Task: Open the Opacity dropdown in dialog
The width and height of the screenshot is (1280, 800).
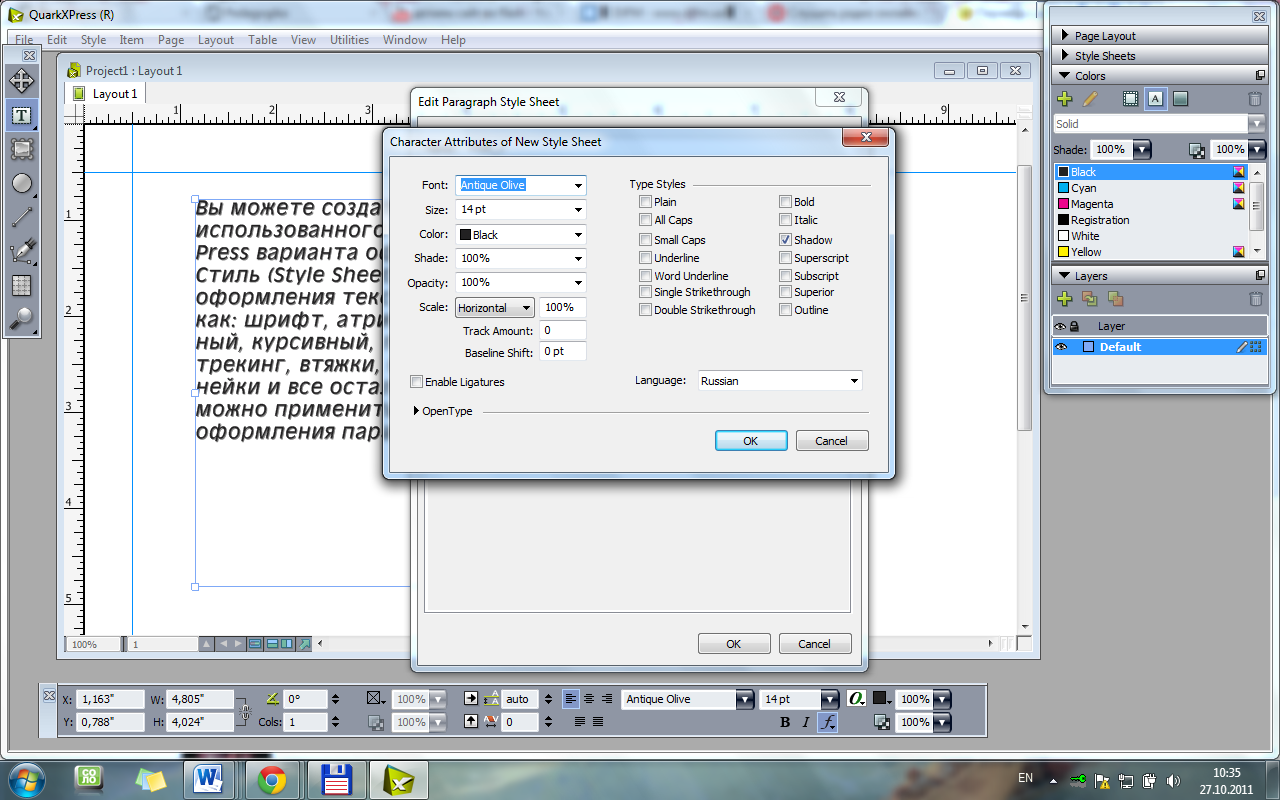Action: click(578, 283)
